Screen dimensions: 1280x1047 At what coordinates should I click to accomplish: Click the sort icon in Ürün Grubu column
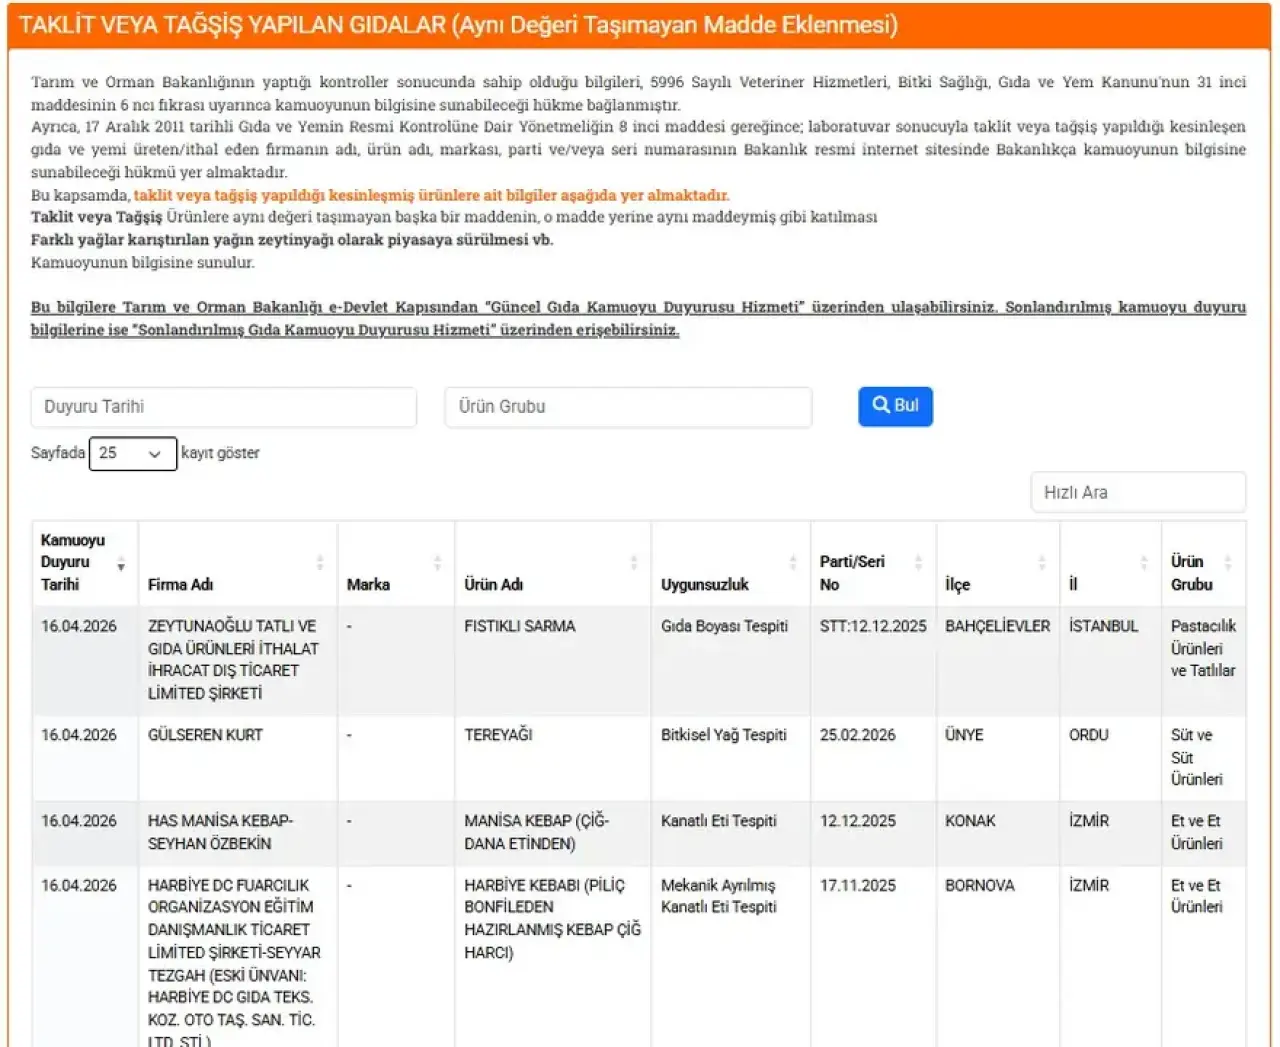click(1228, 564)
